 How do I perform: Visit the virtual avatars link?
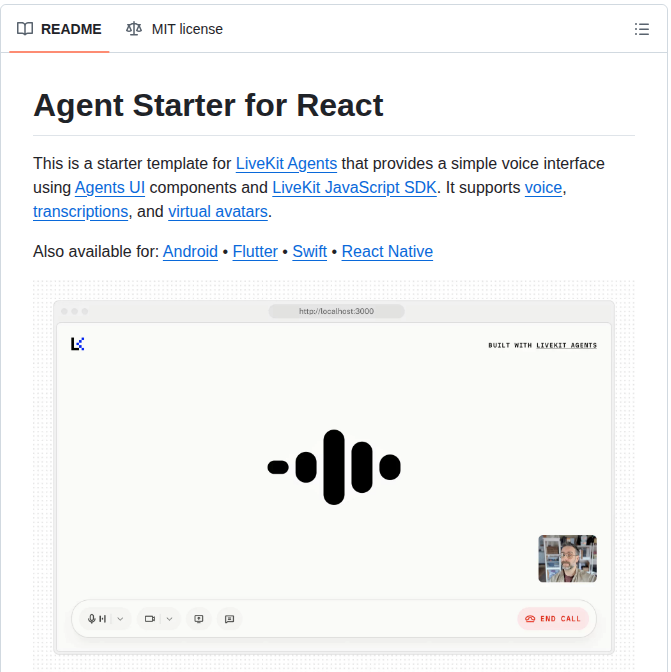pos(218,212)
